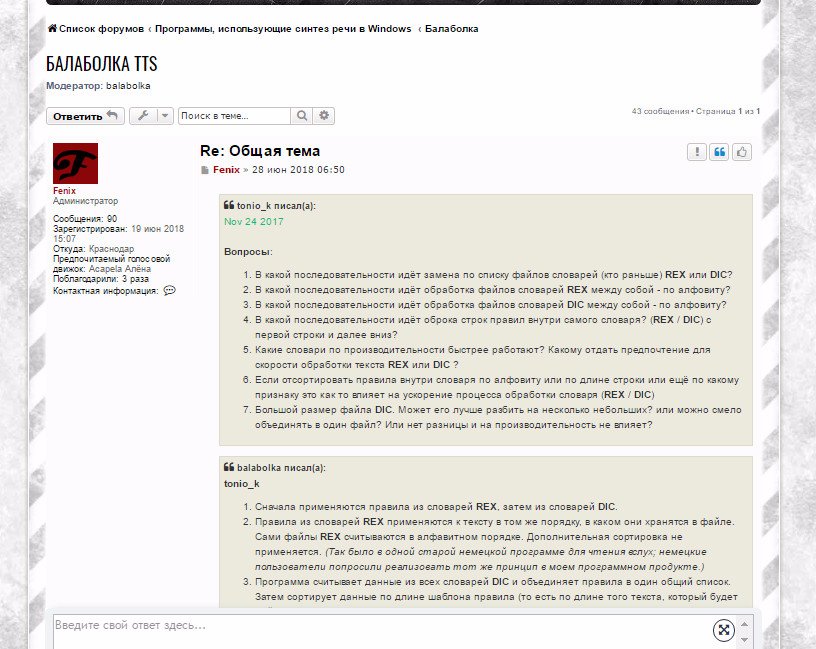This screenshot has height=649, width=816.
Task: Click the magnifier search icon
Action: pyautogui.click(x=302, y=116)
